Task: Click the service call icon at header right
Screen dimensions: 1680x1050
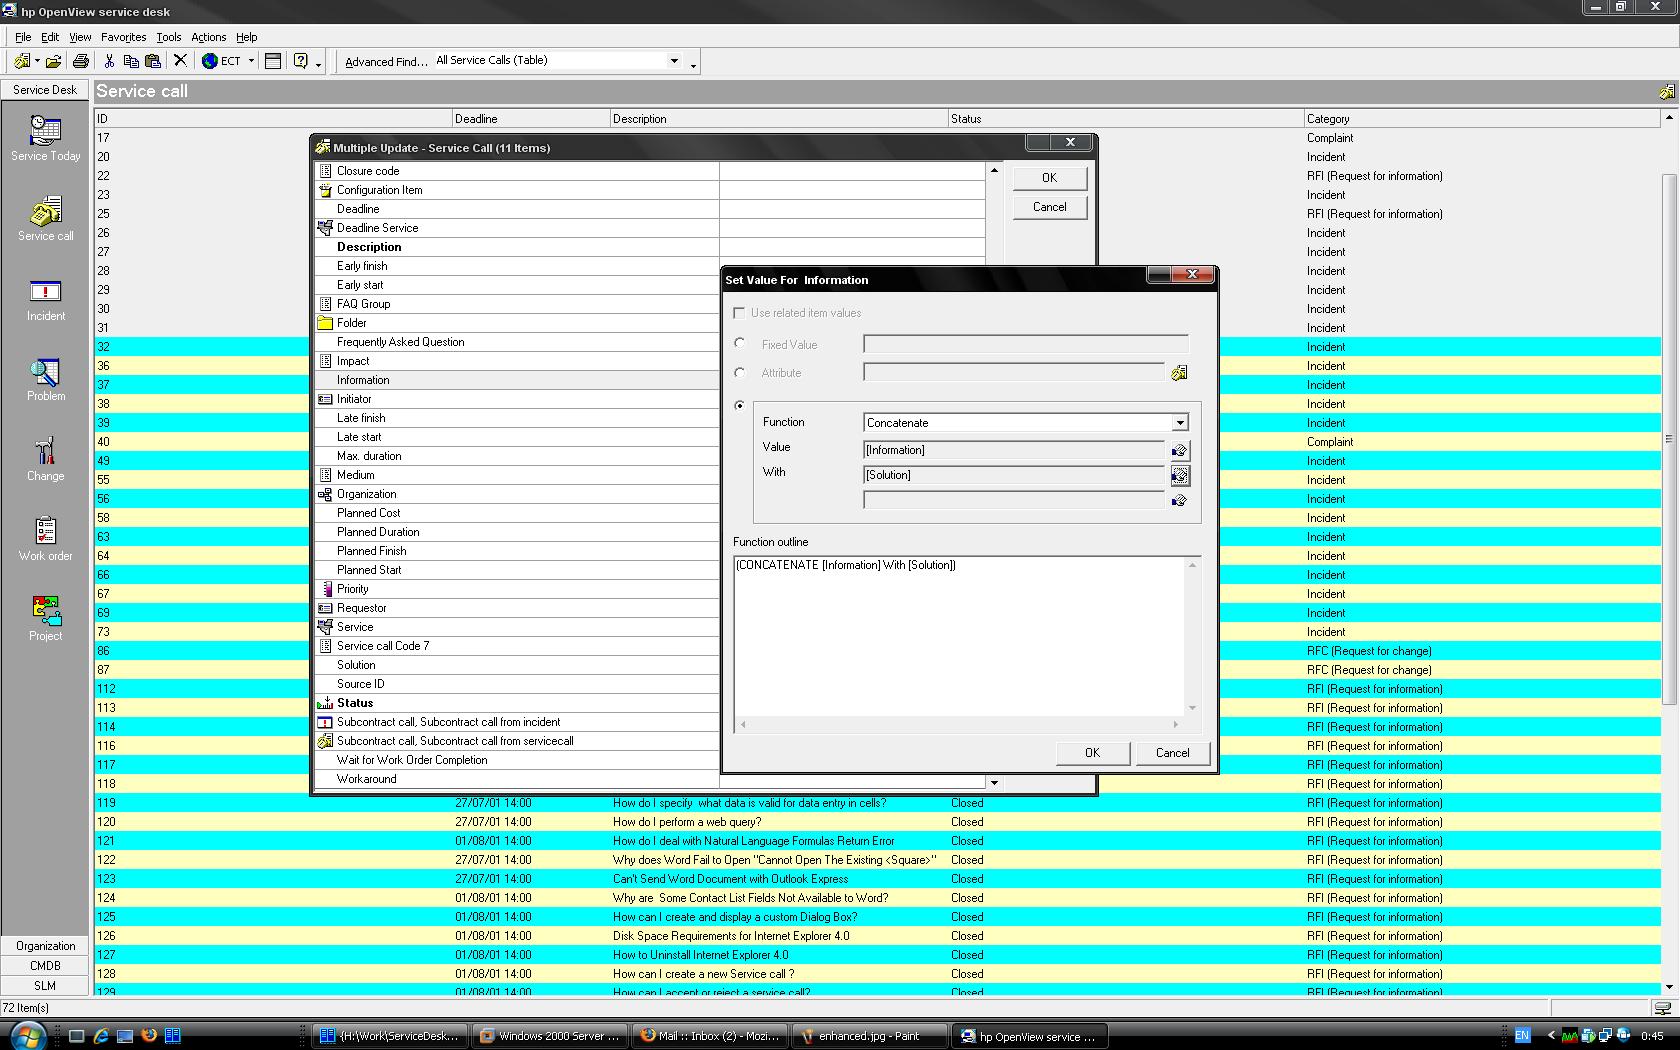Action: pyautogui.click(x=1666, y=92)
